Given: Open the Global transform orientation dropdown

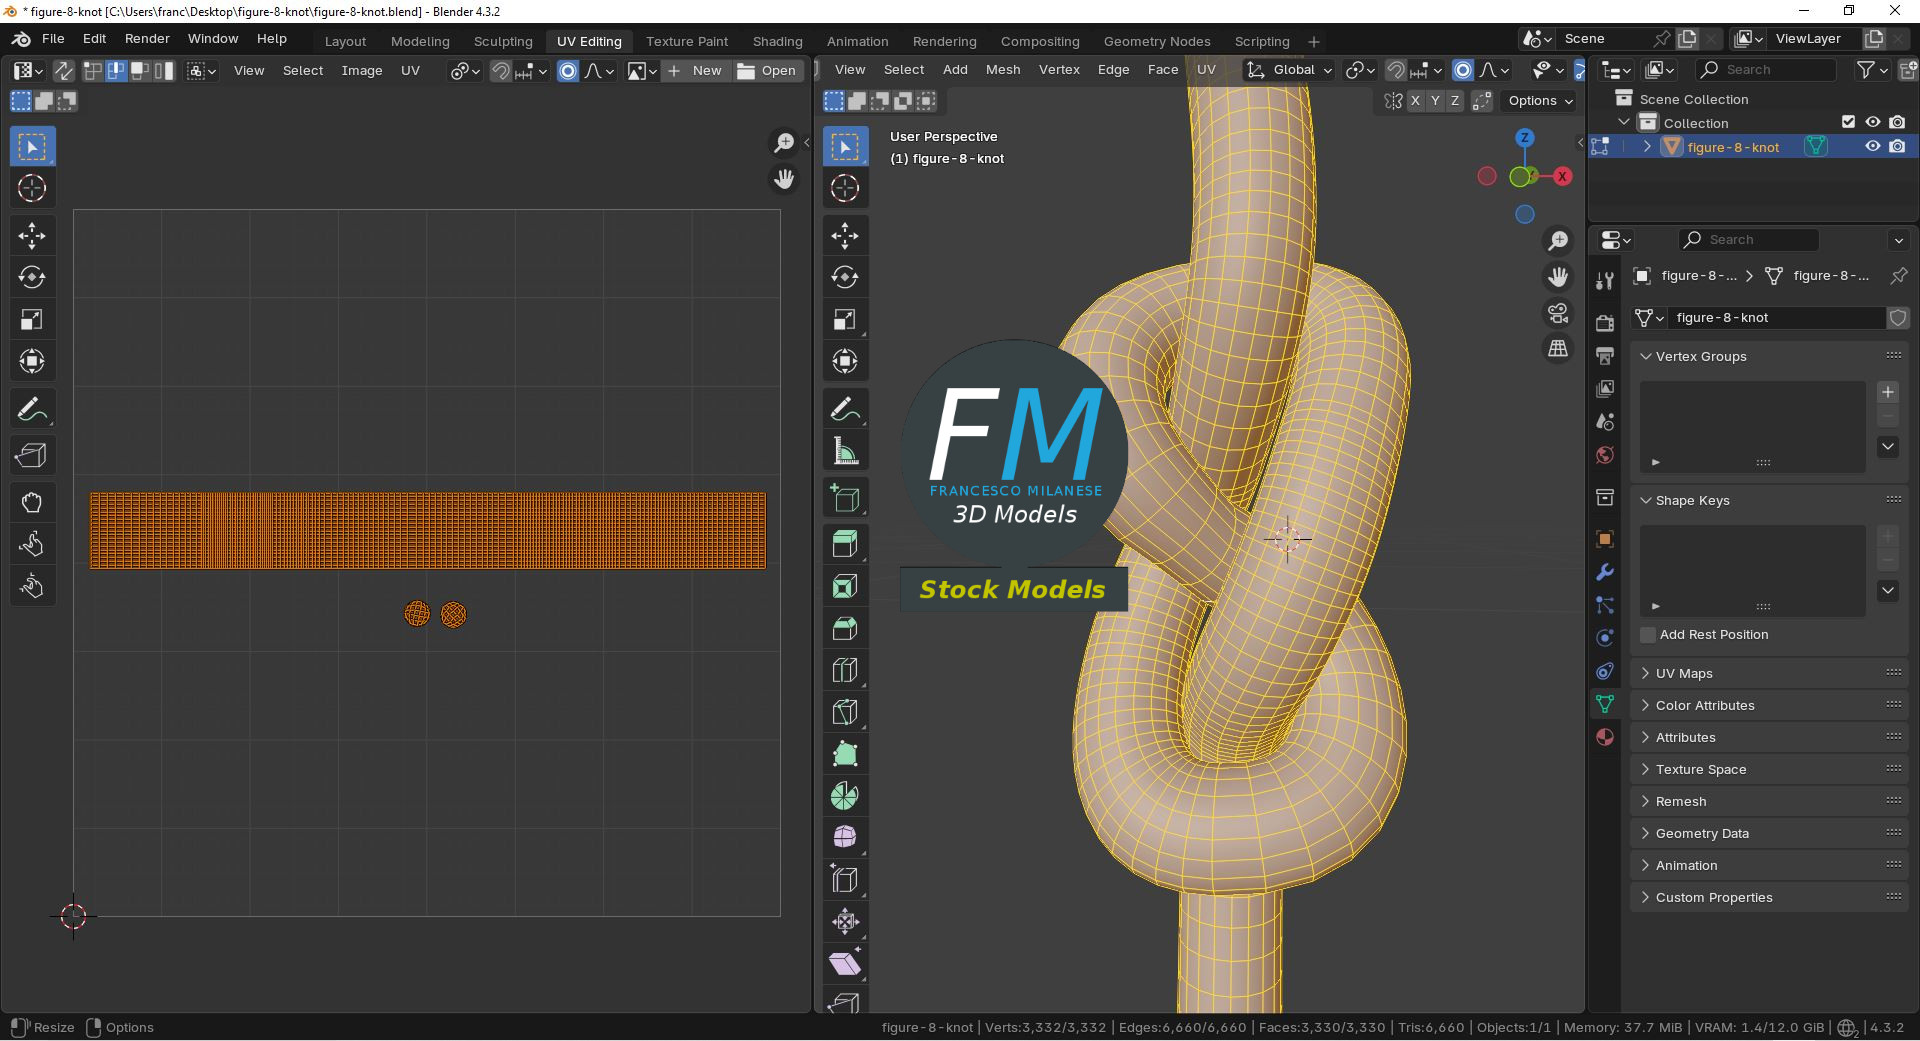Looking at the screenshot, I should pos(1290,70).
